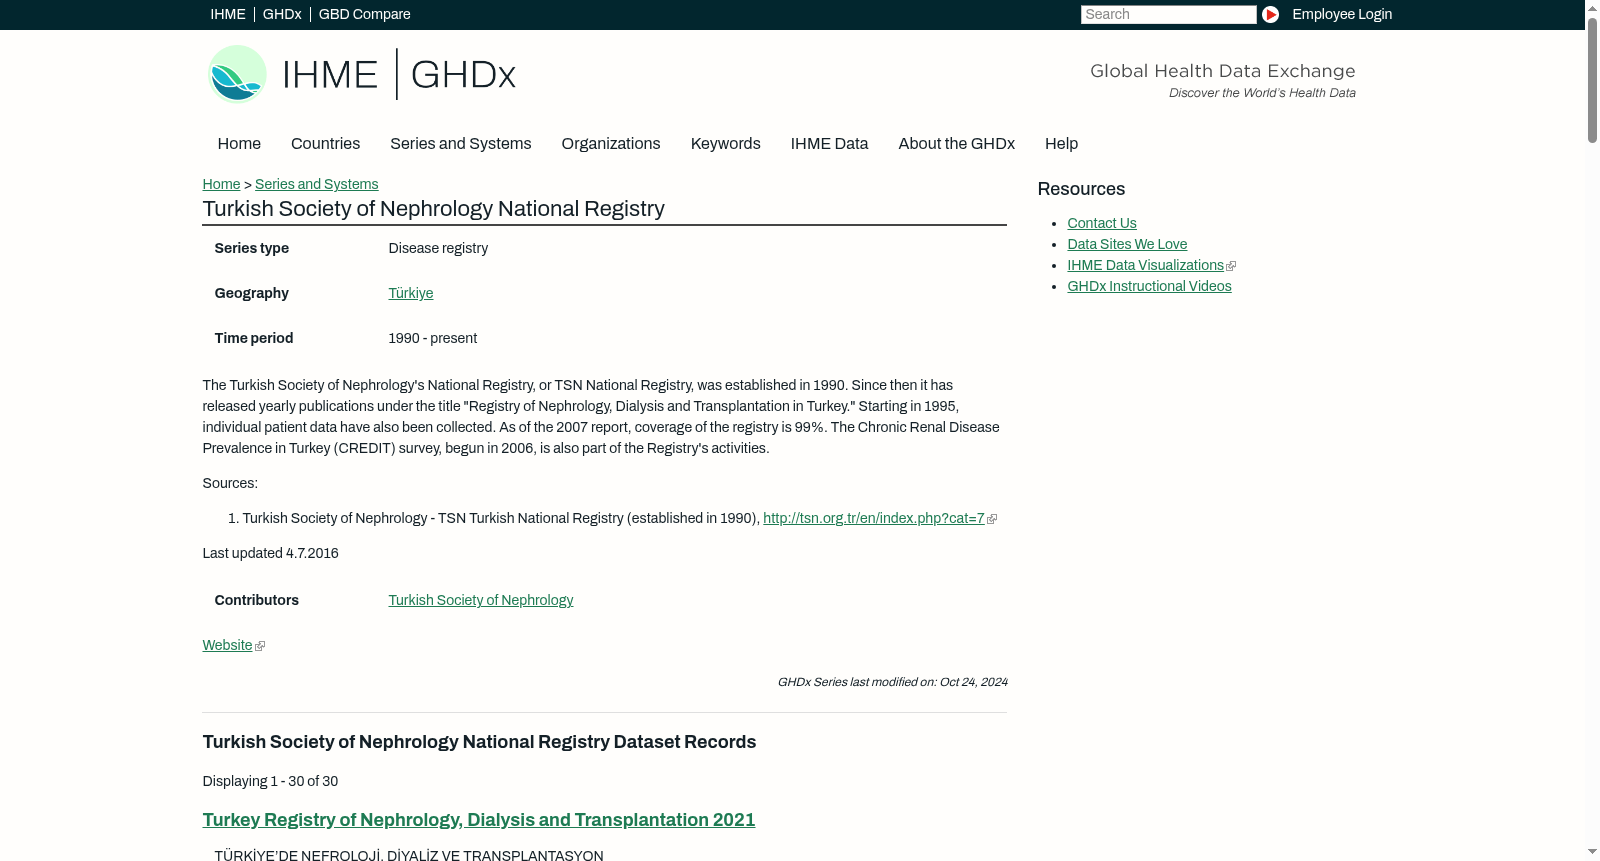Click the '1990 - present' time period value
This screenshot has width=1600, height=861.
point(432,338)
